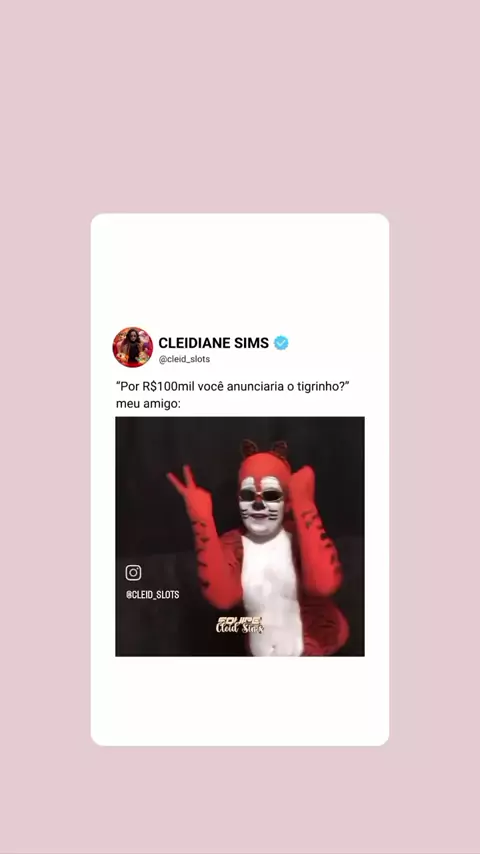Click the tiger's dark sunglasses
This screenshot has width=480, height=854.
coord(261,495)
